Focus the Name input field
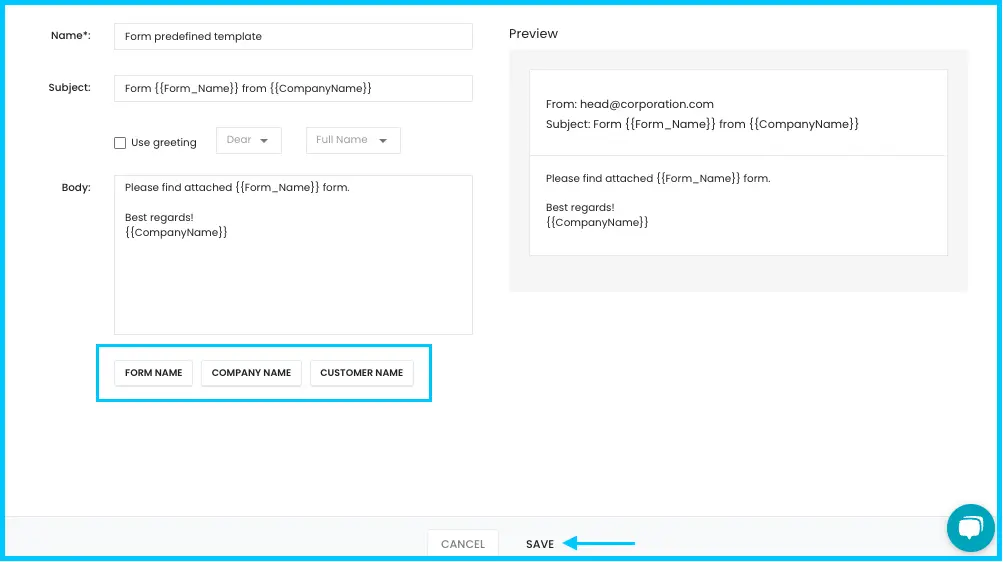The width and height of the screenshot is (1003, 562). (x=293, y=36)
